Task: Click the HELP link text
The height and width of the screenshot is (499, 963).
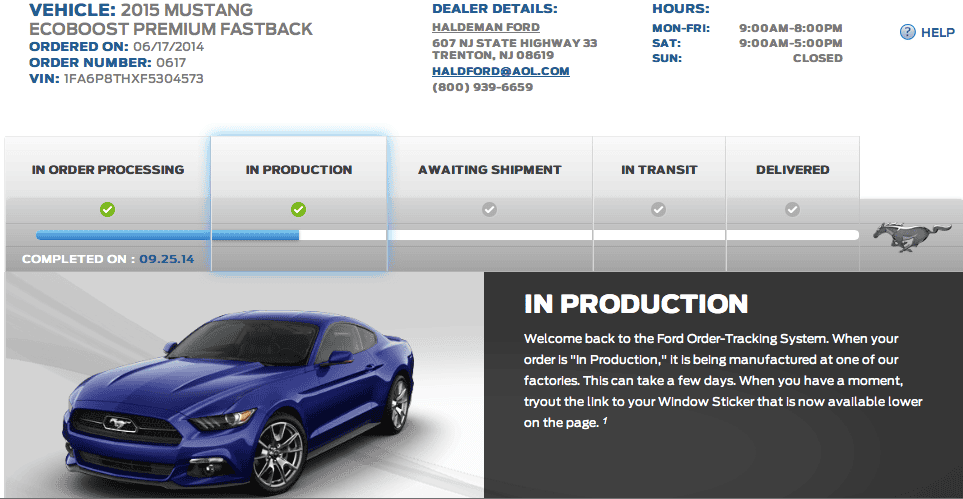Action: 938,33
